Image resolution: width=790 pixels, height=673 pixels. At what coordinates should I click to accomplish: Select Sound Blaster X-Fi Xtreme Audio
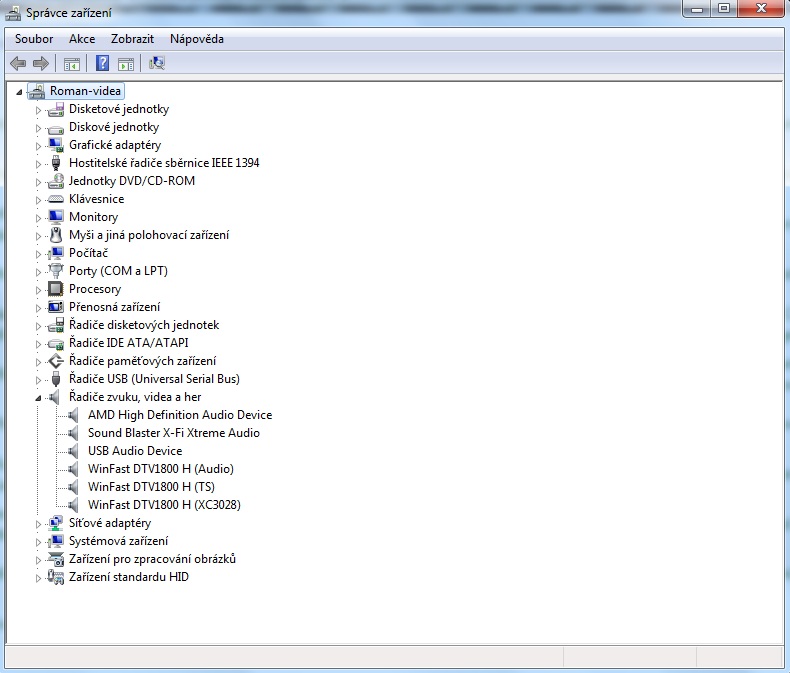pyautogui.click(x=174, y=433)
